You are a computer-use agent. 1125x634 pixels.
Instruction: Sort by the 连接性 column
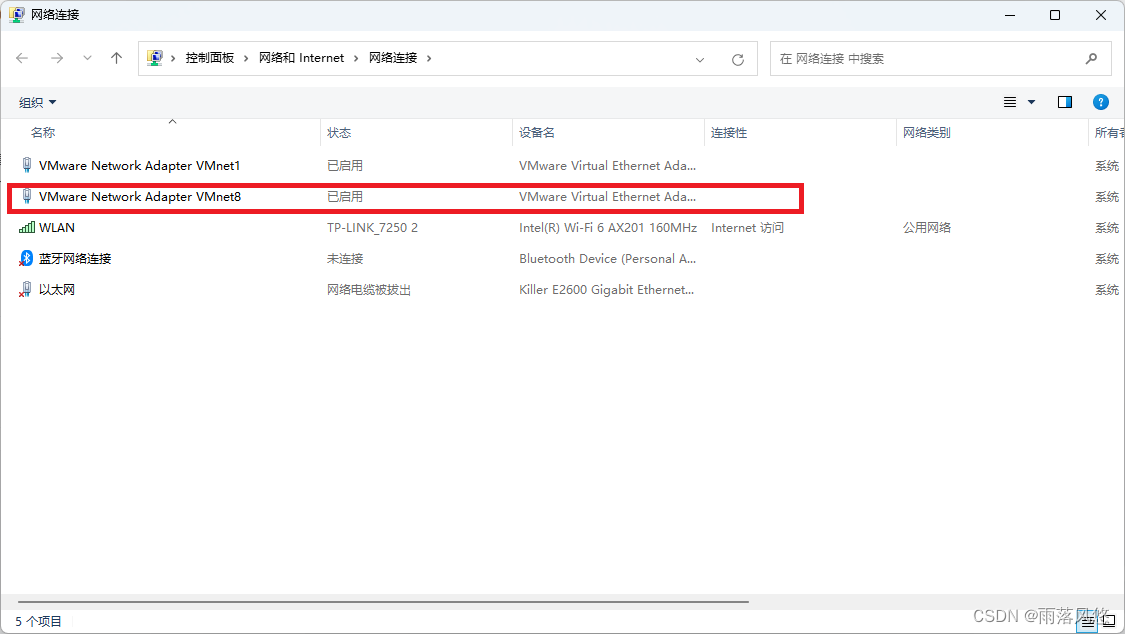tap(729, 133)
